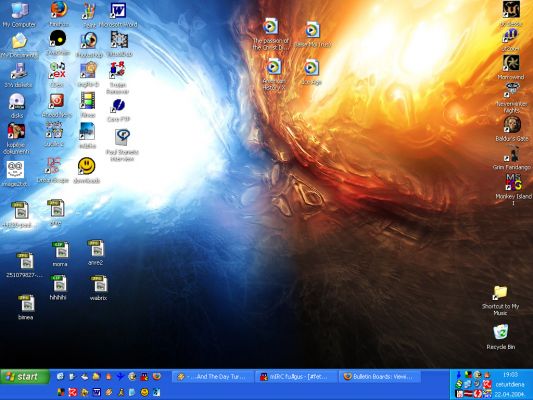Viewport: 533px width, 400px height.
Task: Open the image file named anre2
Action: point(96,248)
